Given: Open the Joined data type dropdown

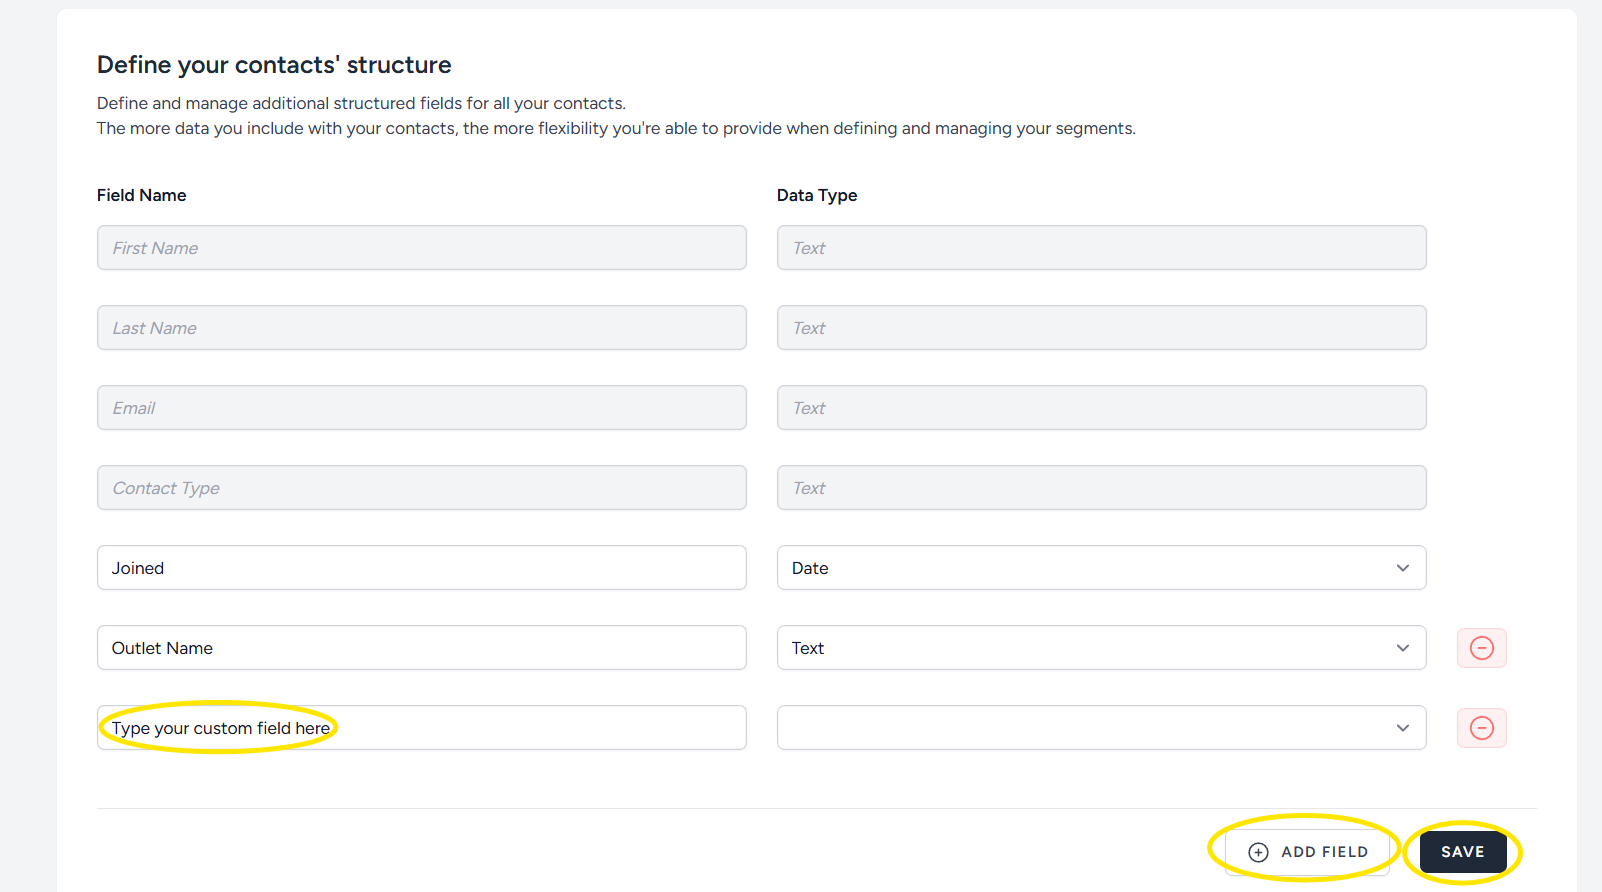Looking at the screenshot, I should point(1100,568).
